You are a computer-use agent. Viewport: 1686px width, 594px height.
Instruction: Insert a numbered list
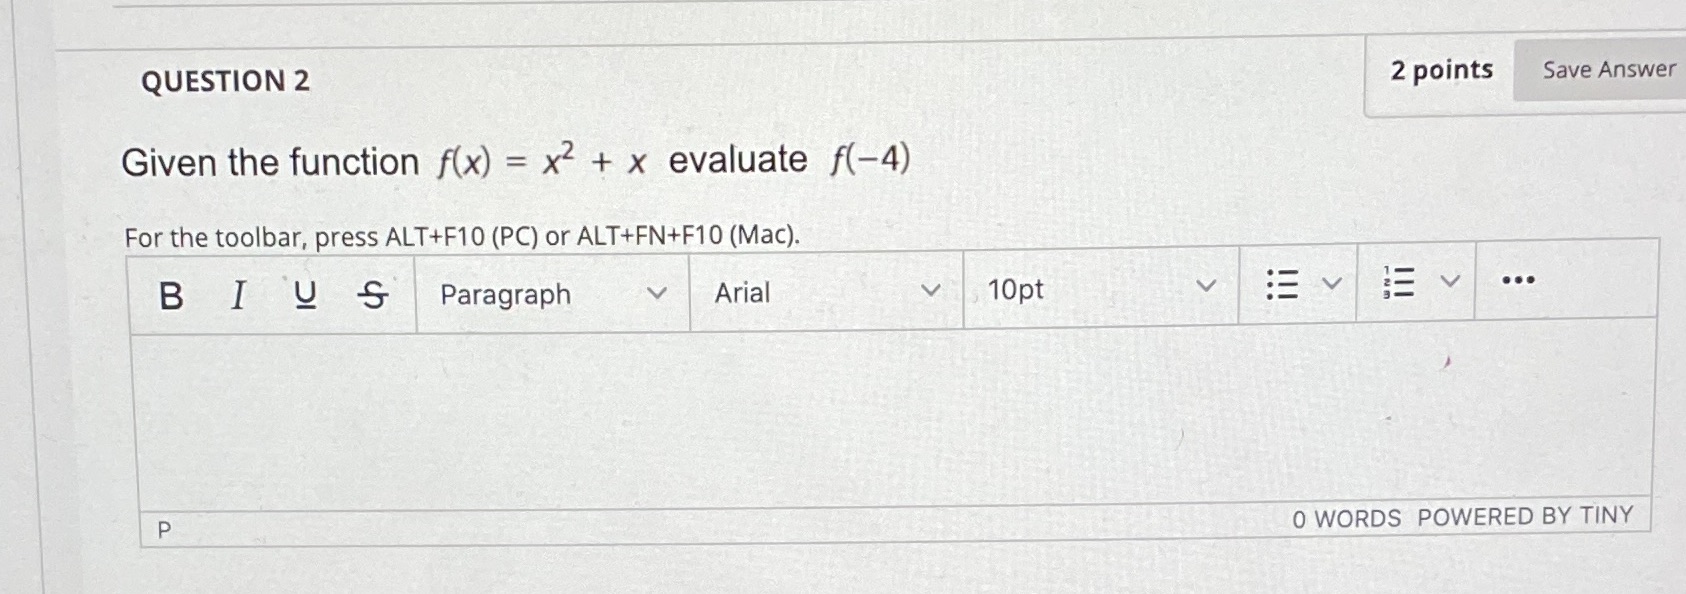tap(1400, 285)
